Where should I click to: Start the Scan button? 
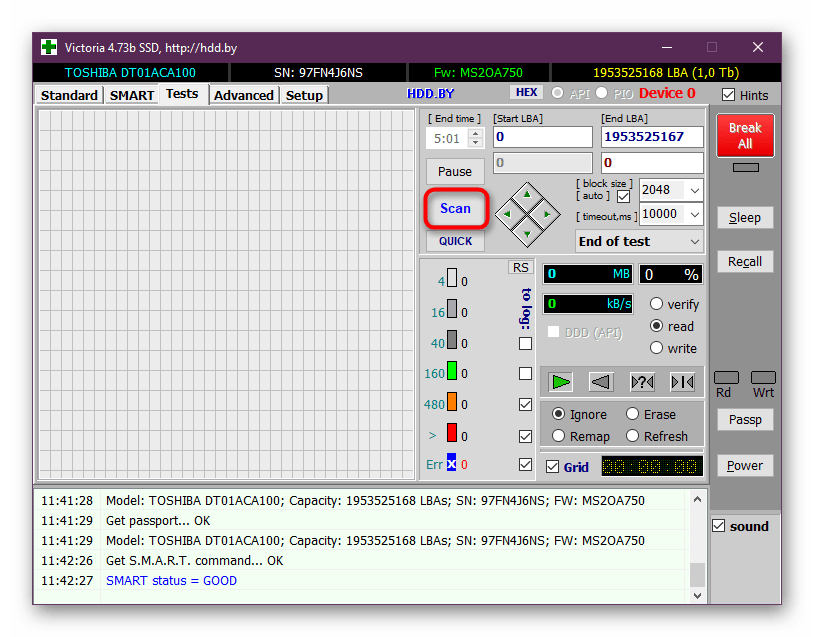(455, 208)
